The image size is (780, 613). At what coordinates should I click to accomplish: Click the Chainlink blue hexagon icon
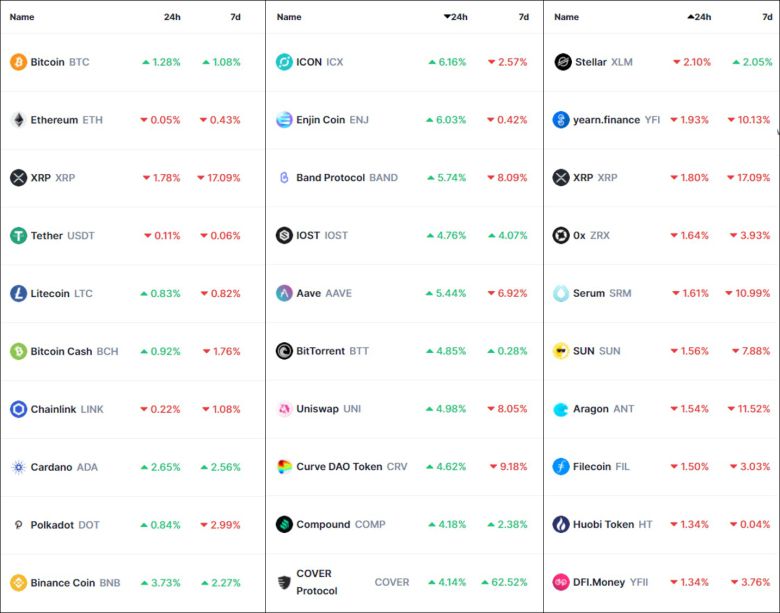click(x=18, y=409)
